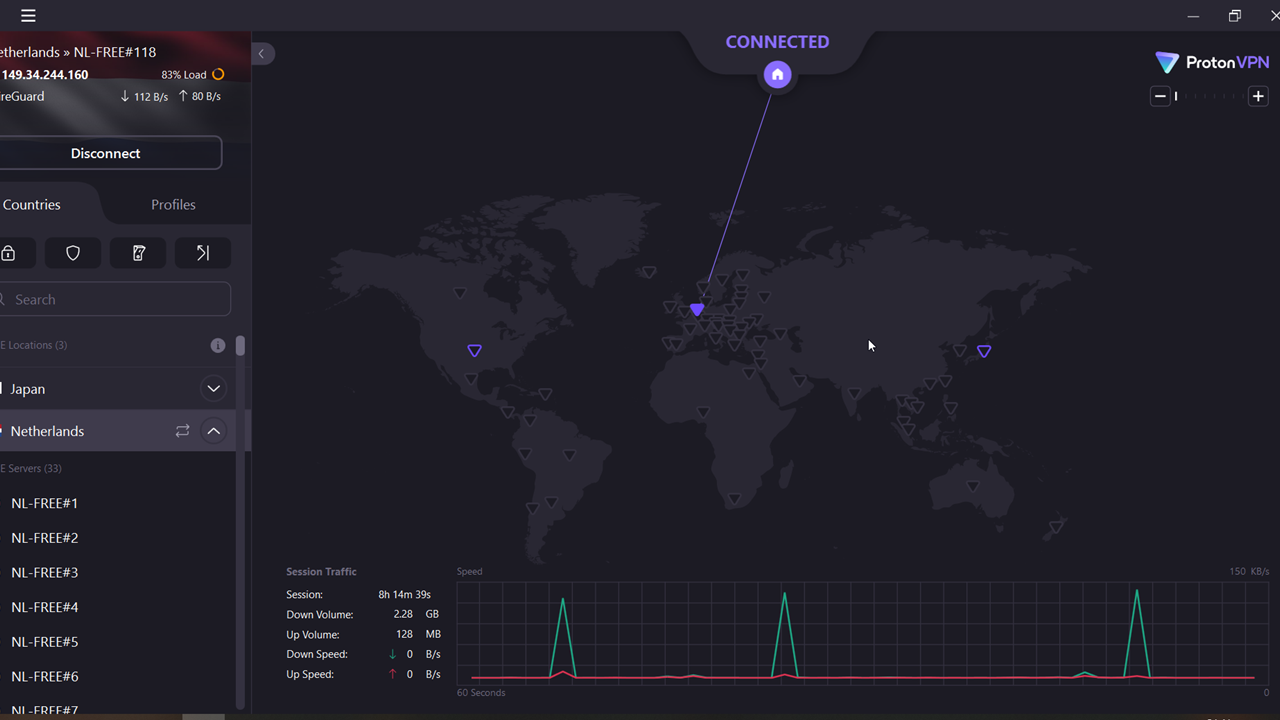Select the Japan map marker

coord(984,351)
